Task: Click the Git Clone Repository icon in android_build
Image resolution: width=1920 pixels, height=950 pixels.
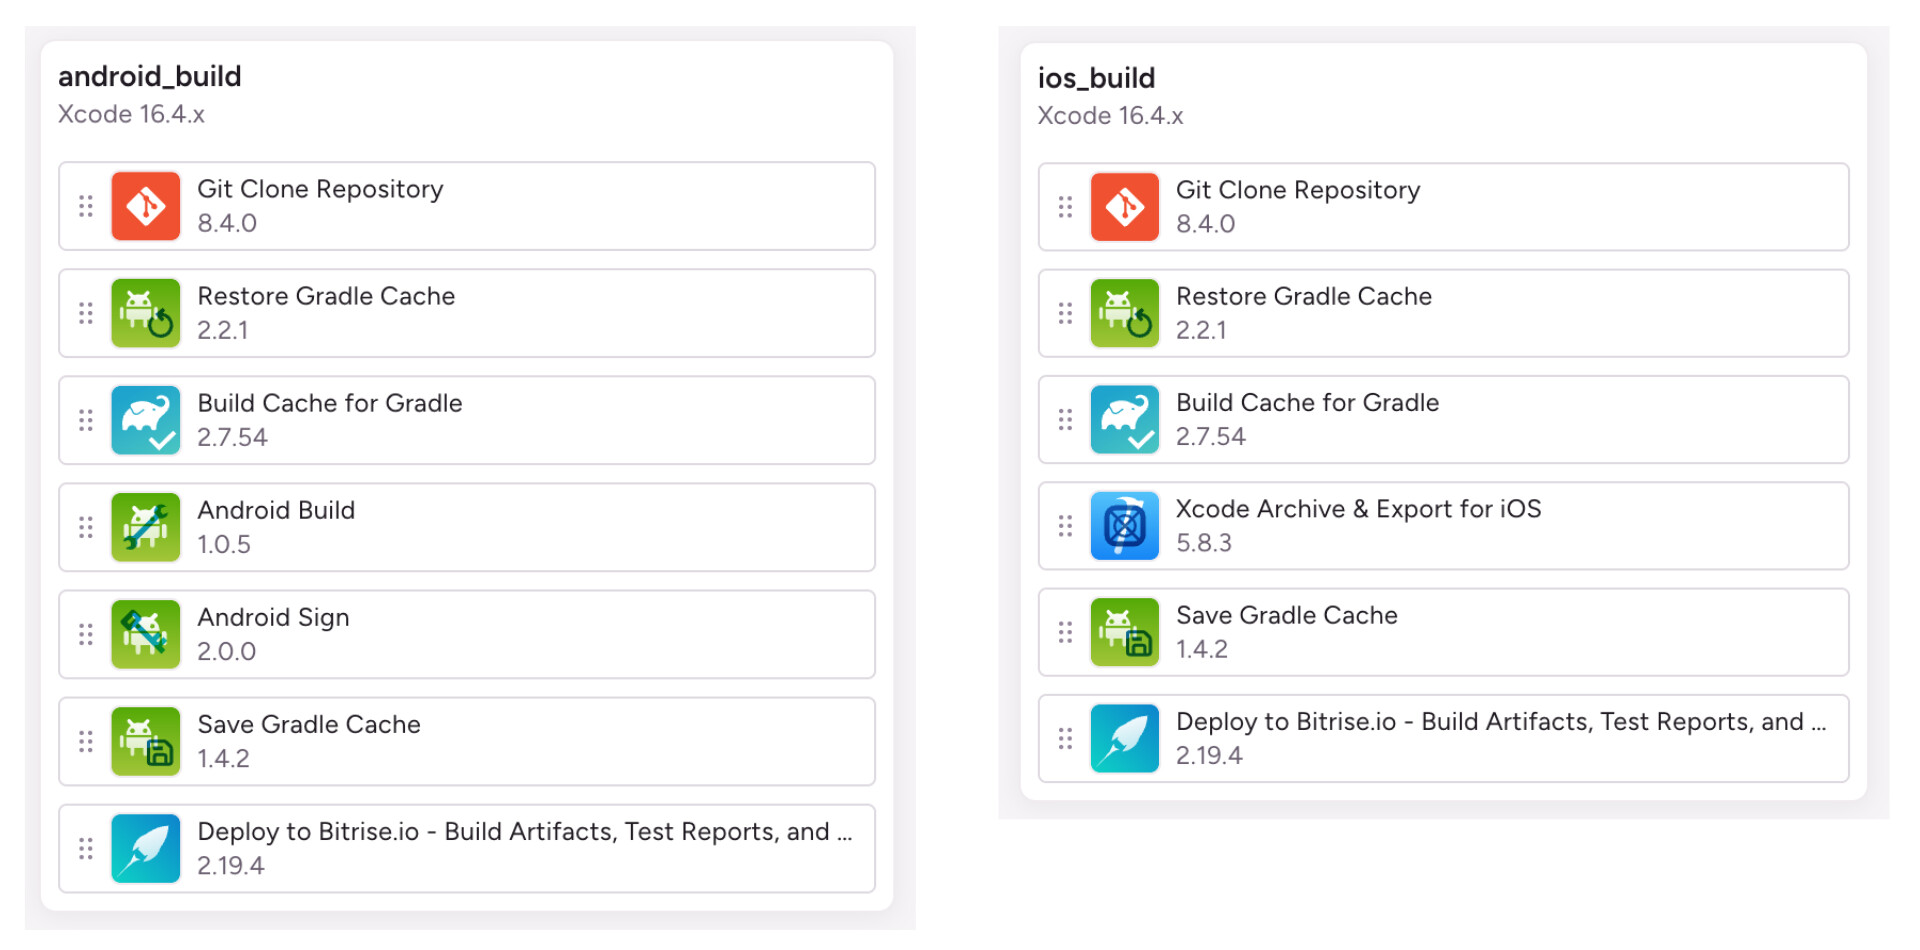Action: 146,206
